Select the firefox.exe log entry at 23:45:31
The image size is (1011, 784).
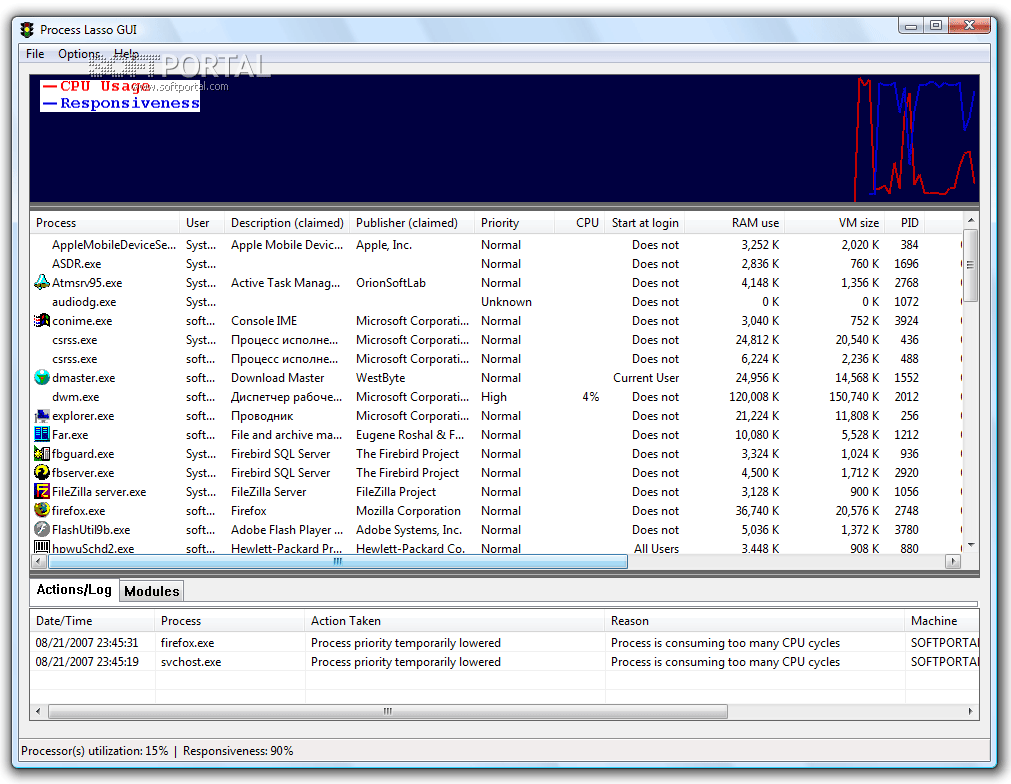tap(504, 643)
